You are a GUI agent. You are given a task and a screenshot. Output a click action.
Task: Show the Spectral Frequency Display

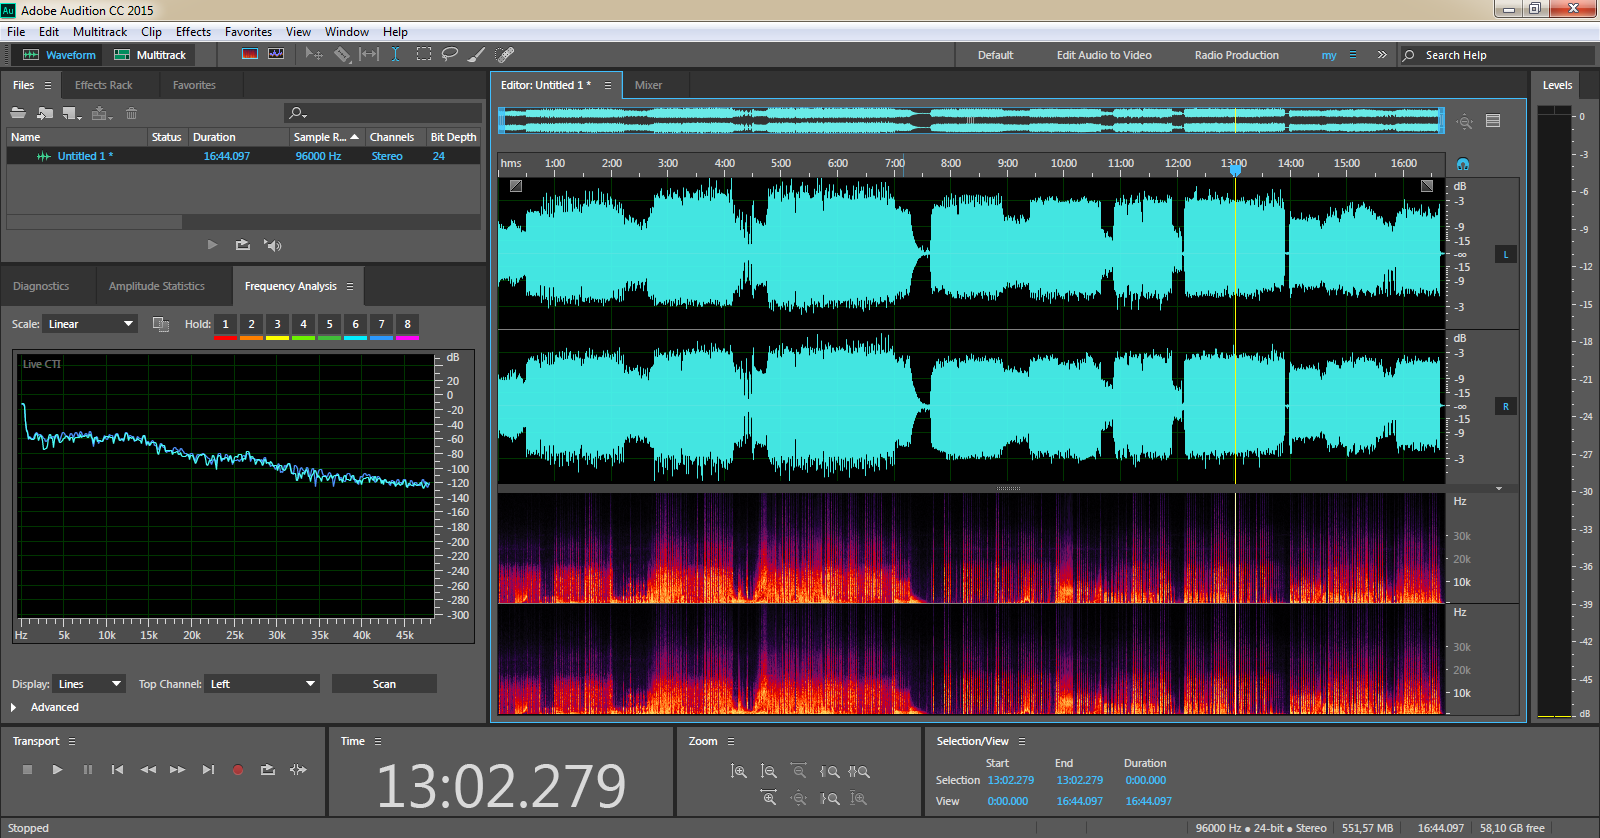click(250, 54)
